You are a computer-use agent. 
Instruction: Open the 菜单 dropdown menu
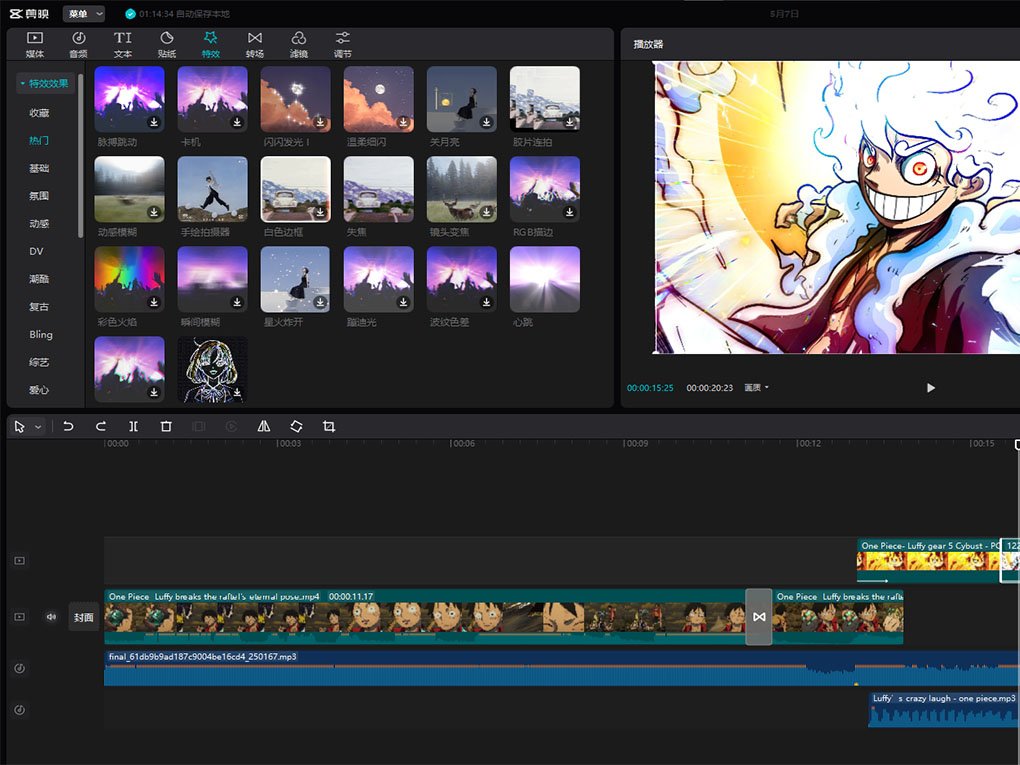[x=83, y=14]
